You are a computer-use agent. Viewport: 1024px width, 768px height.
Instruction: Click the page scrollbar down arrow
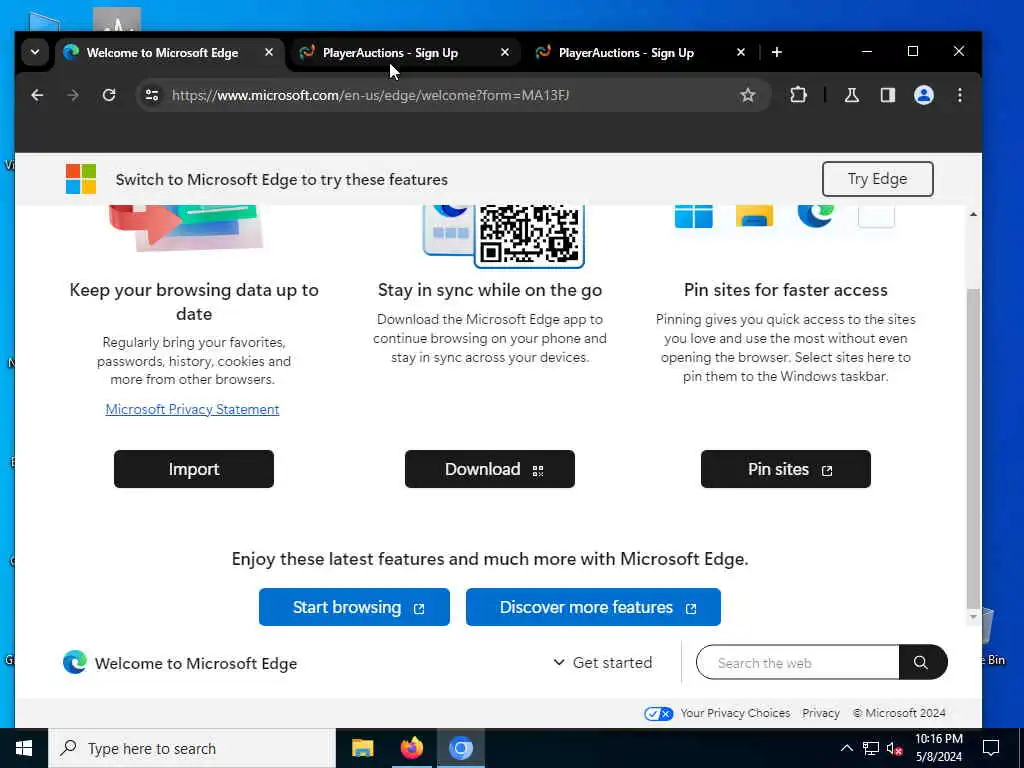[973, 616]
